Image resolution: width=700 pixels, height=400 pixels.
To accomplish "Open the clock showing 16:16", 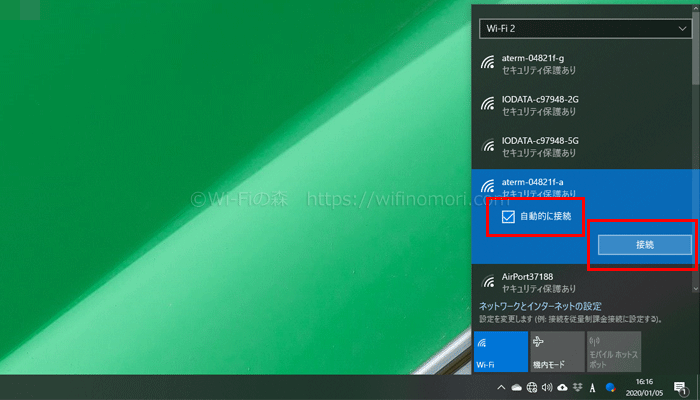I will pos(644,387).
